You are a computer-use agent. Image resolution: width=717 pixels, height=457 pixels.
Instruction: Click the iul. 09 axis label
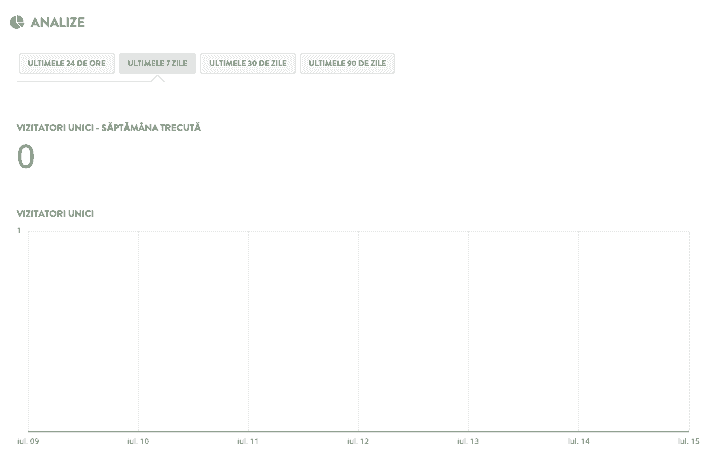pyautogui.click(x=28, y=441)
